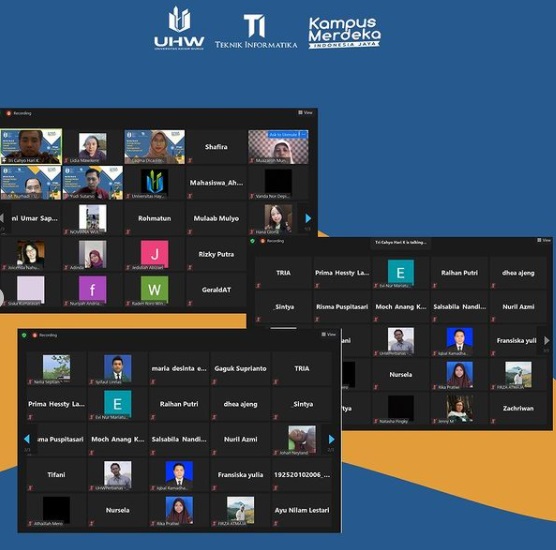Select the green W avatar tile
Screen dimensions: 556x550
click(155, 290)
